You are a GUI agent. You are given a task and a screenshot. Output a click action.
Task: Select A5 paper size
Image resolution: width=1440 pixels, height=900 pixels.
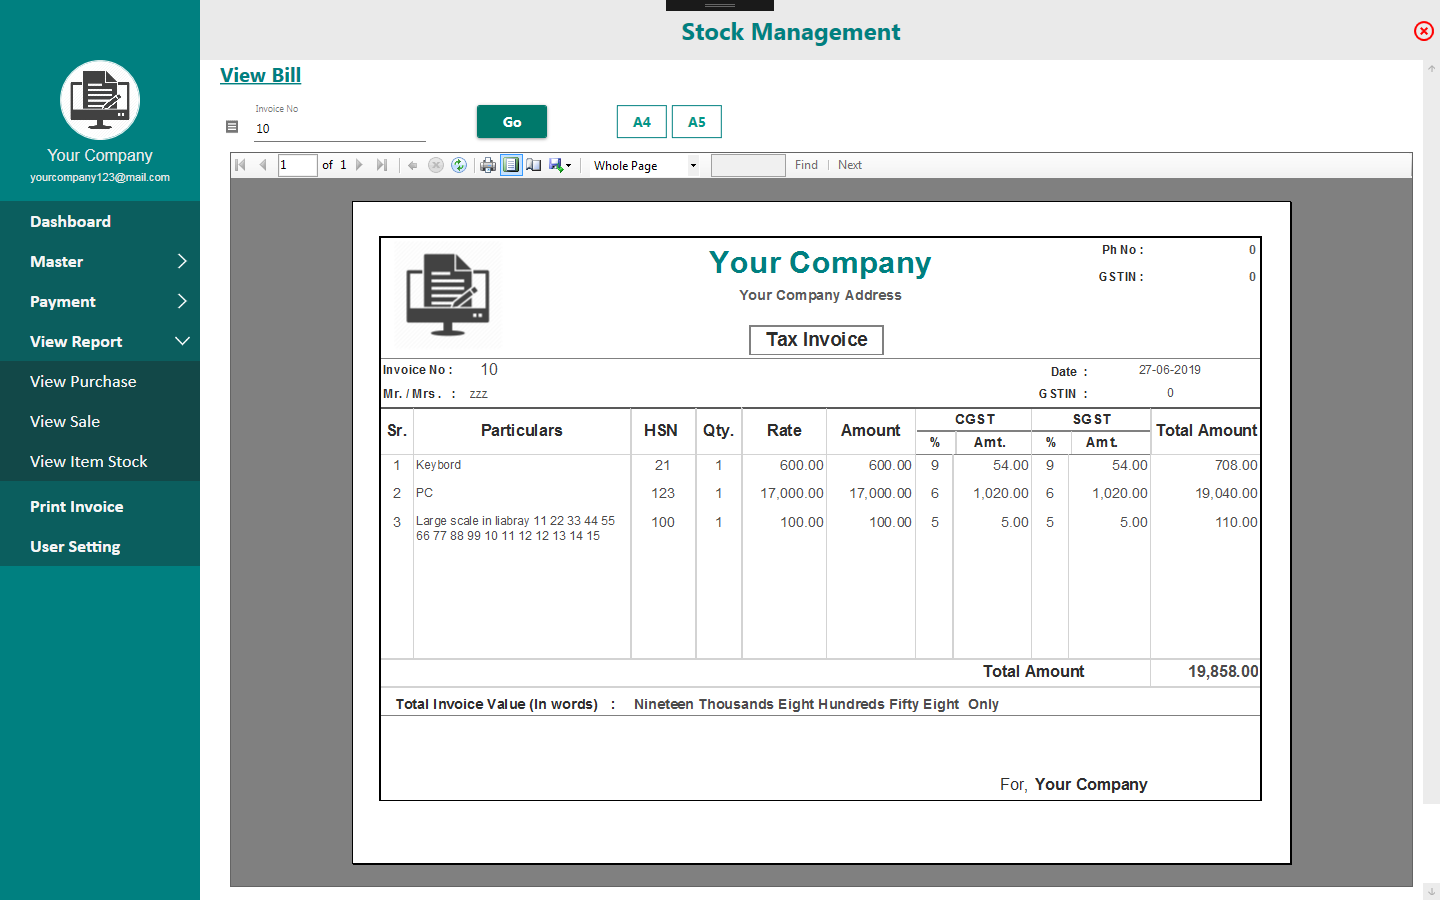click(697, 122)
